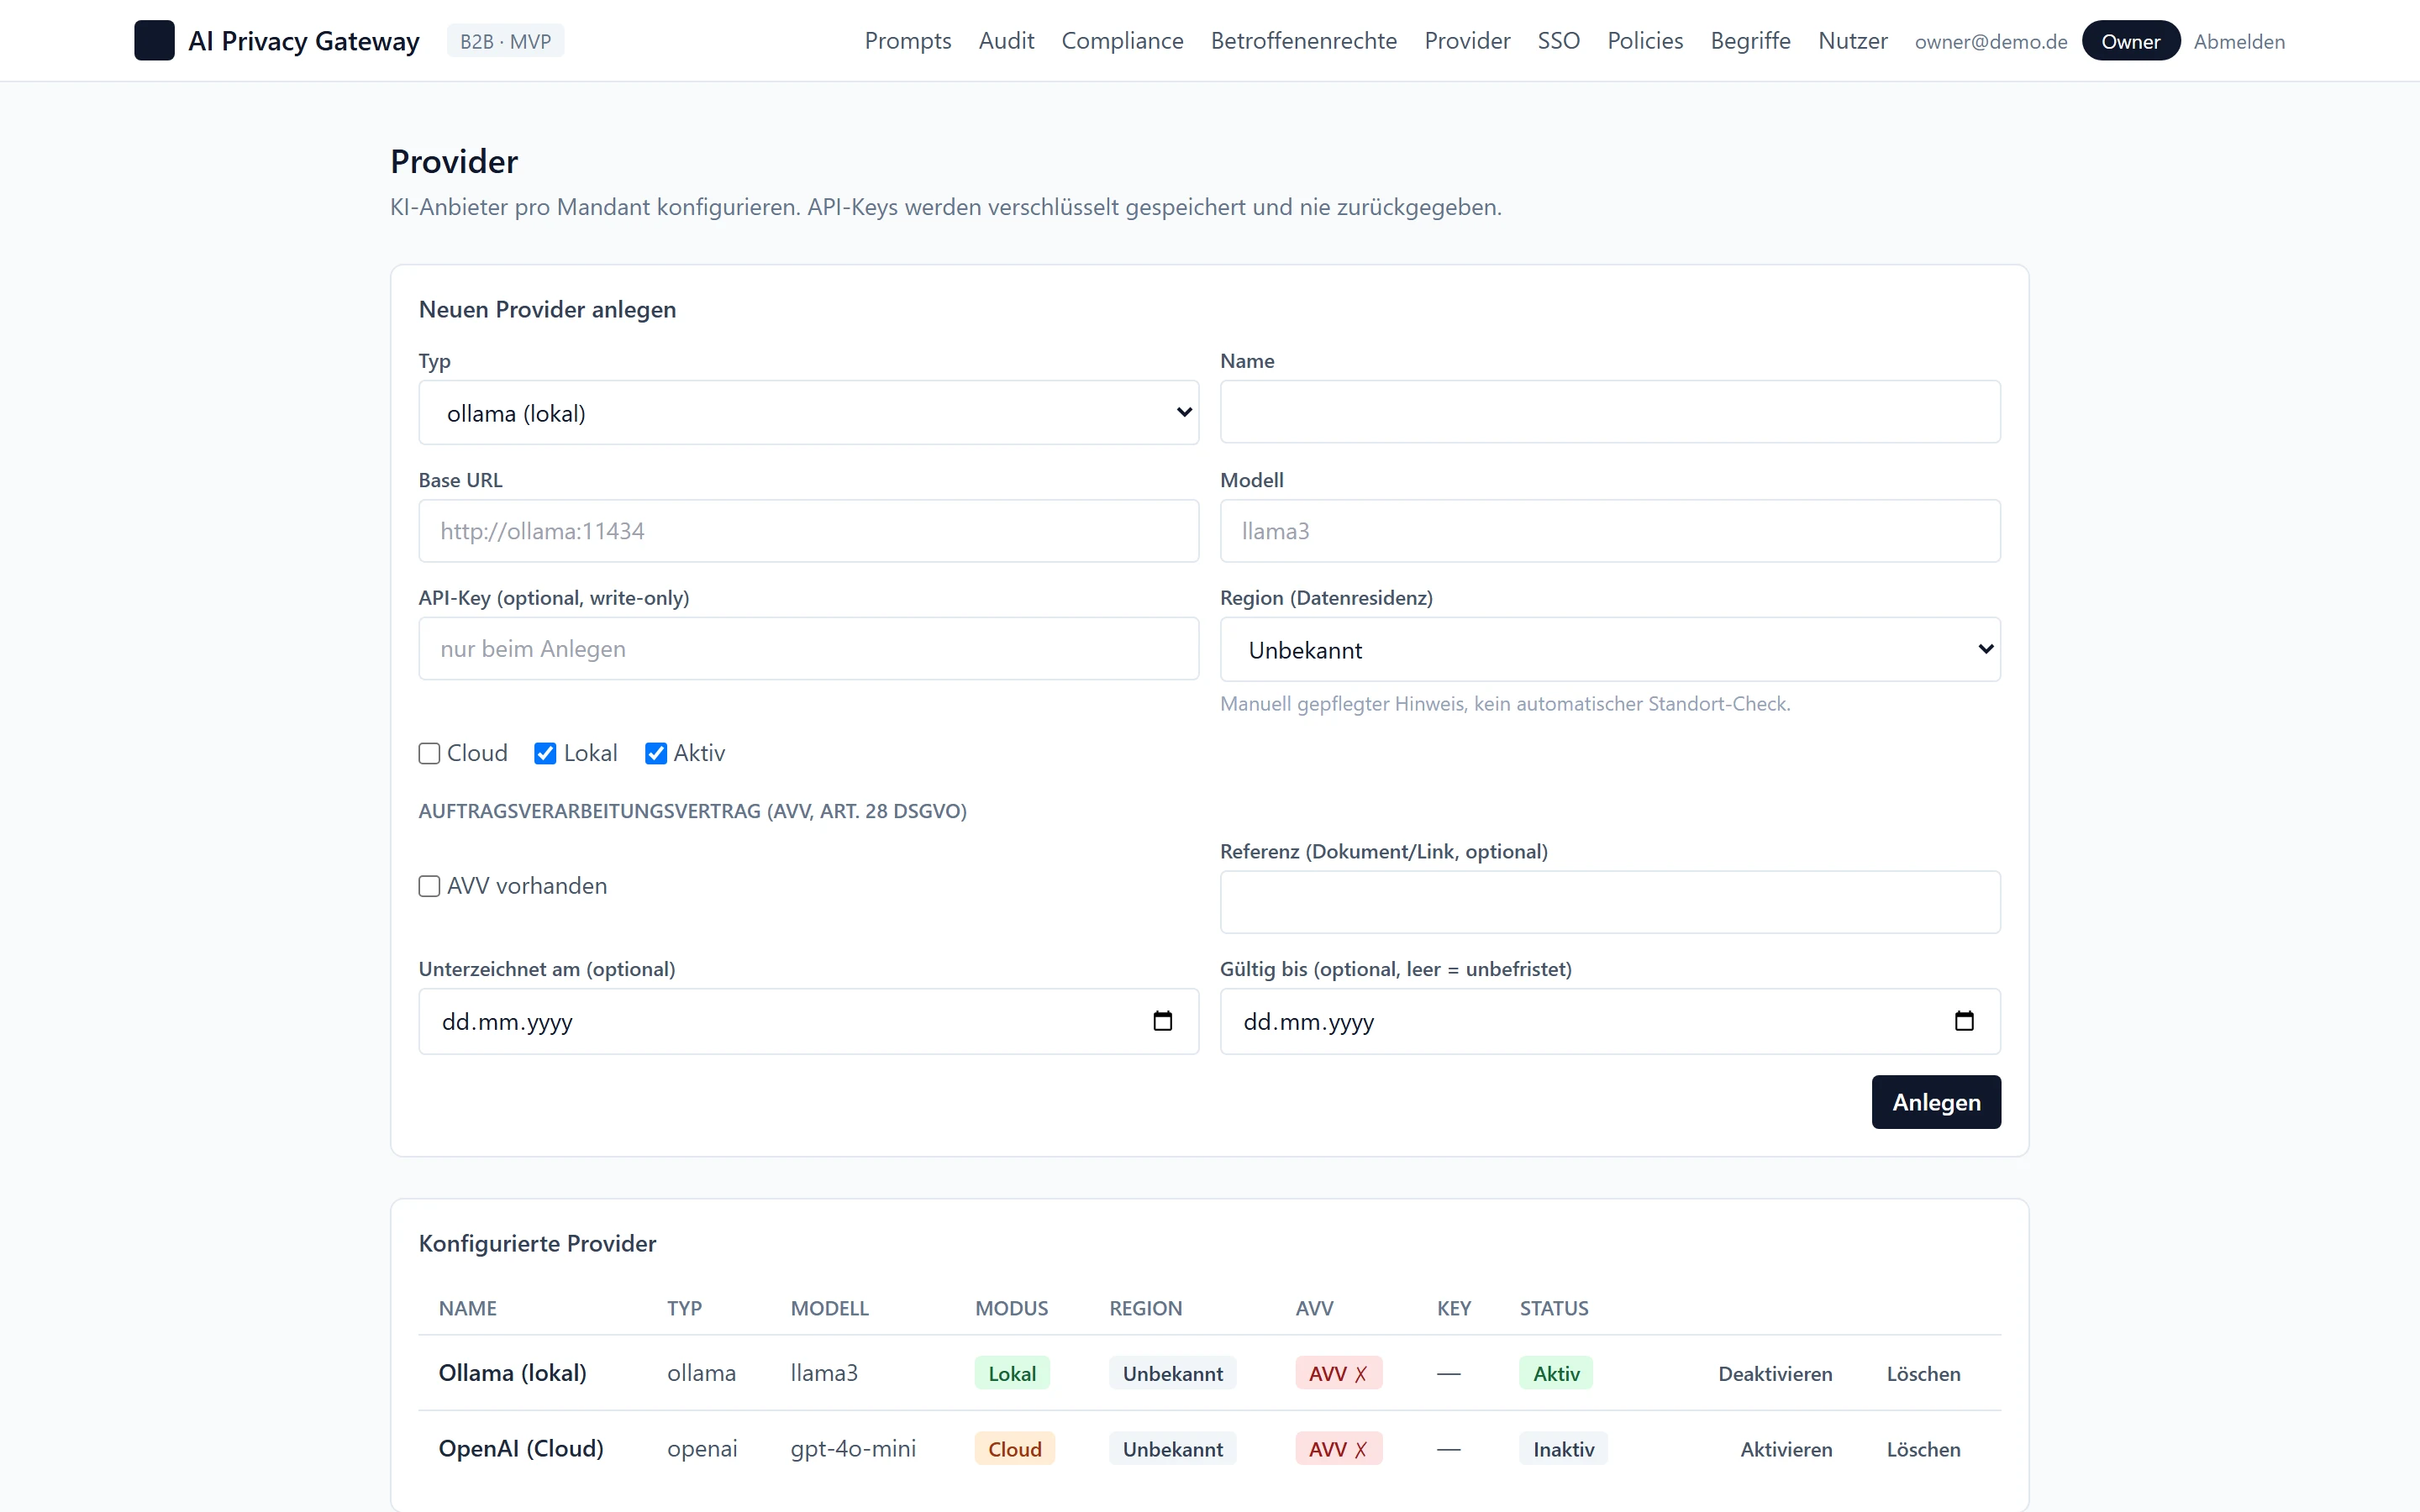This screenshot has width=2420, height=1512.
Task: Expand the Region (Datenresidenz) dropdown
Action: [x=1610, y=649]
